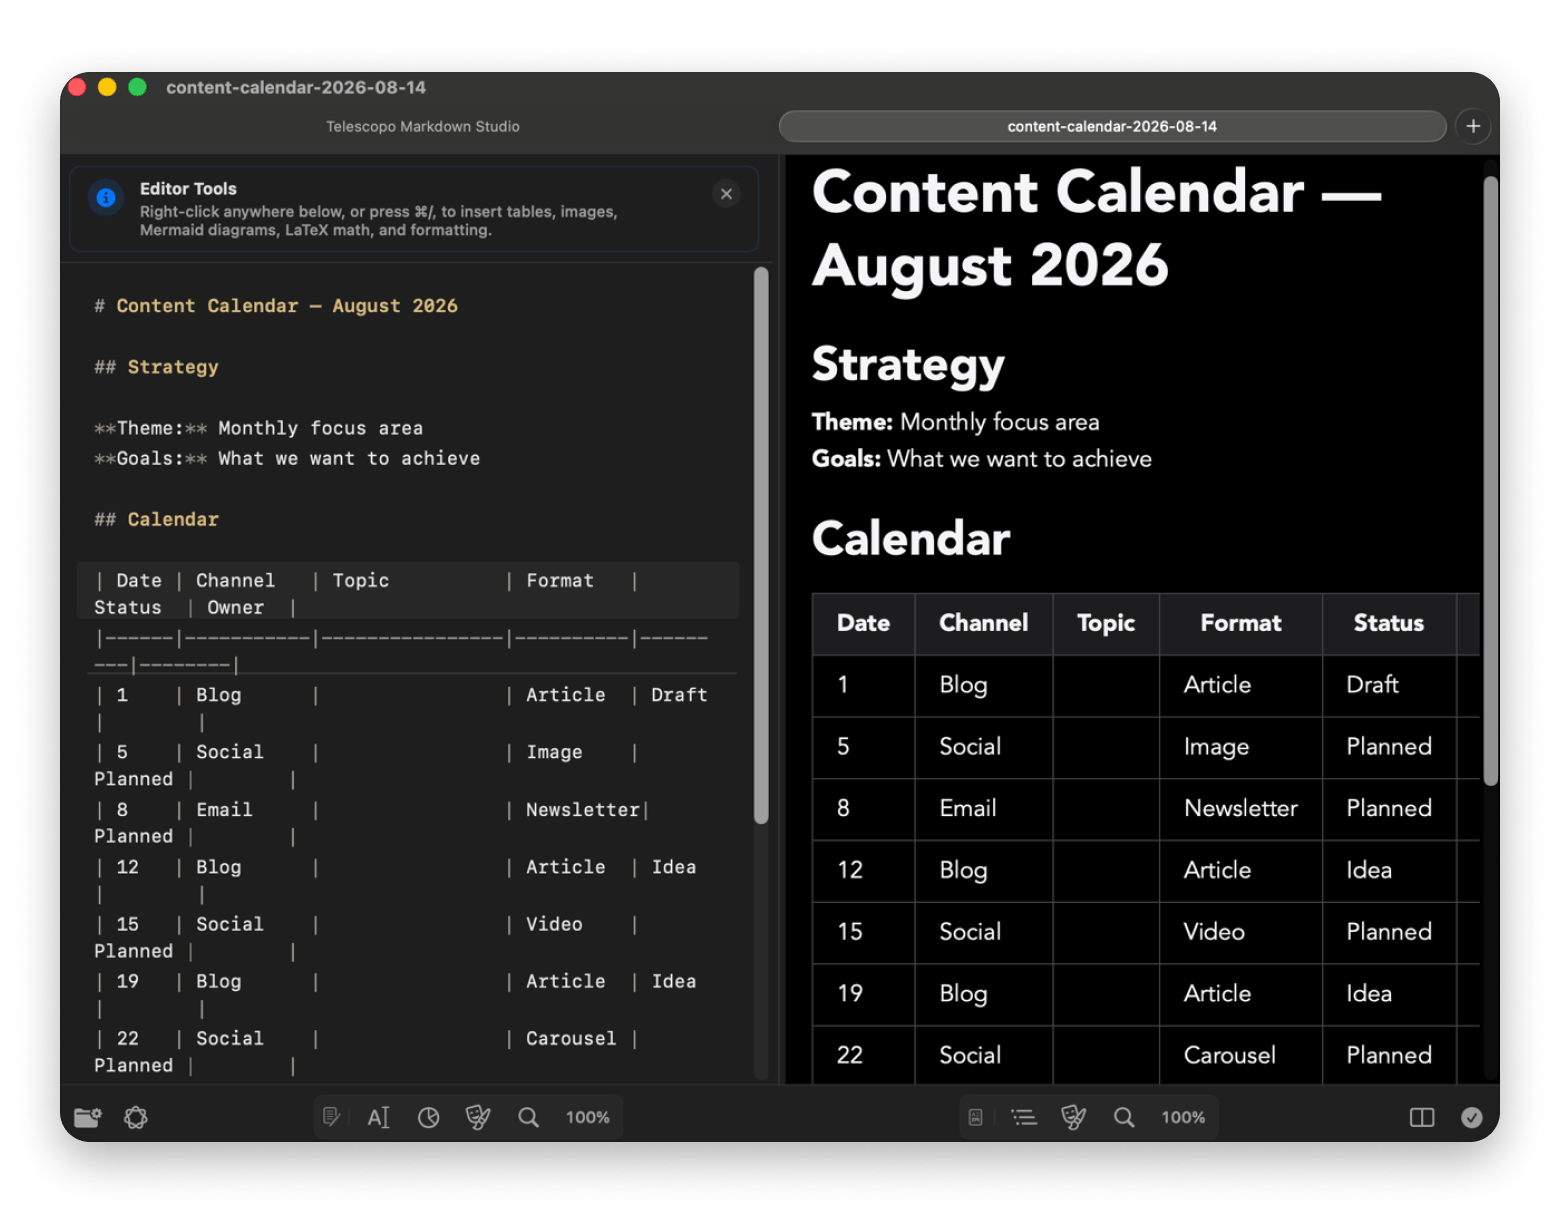Click the editor document-edit mode icon
Viewport: 1560px width, 1222px height.
click(x=331, y=1117)
